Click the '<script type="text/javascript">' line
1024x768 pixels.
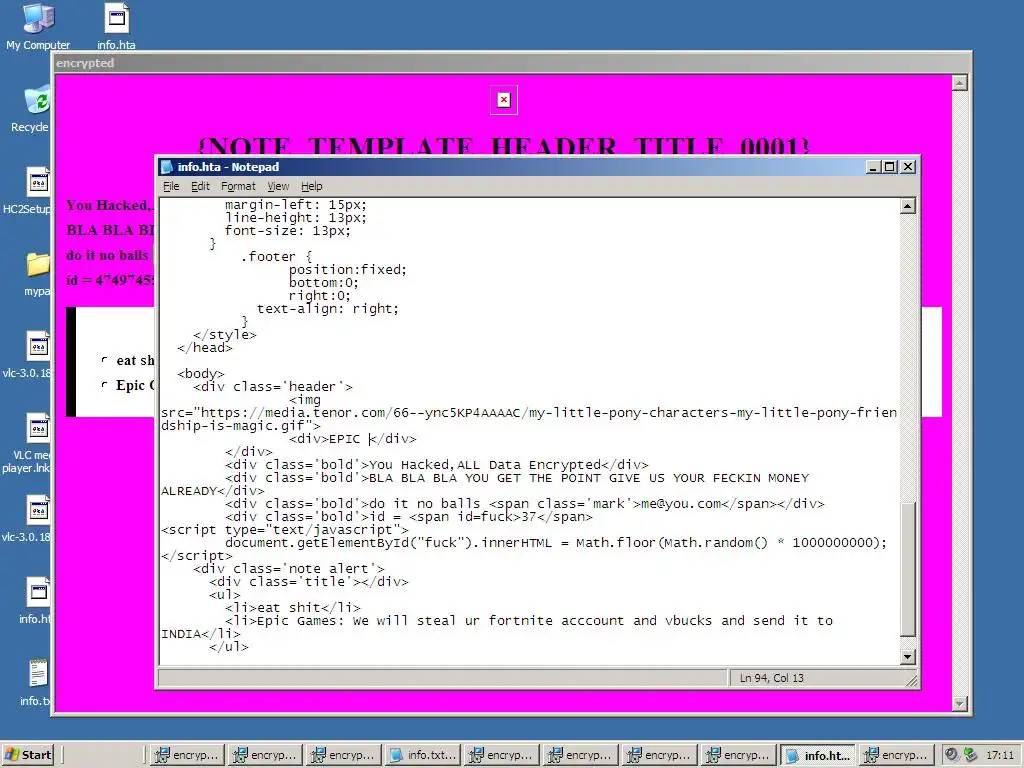click(285, 530)
